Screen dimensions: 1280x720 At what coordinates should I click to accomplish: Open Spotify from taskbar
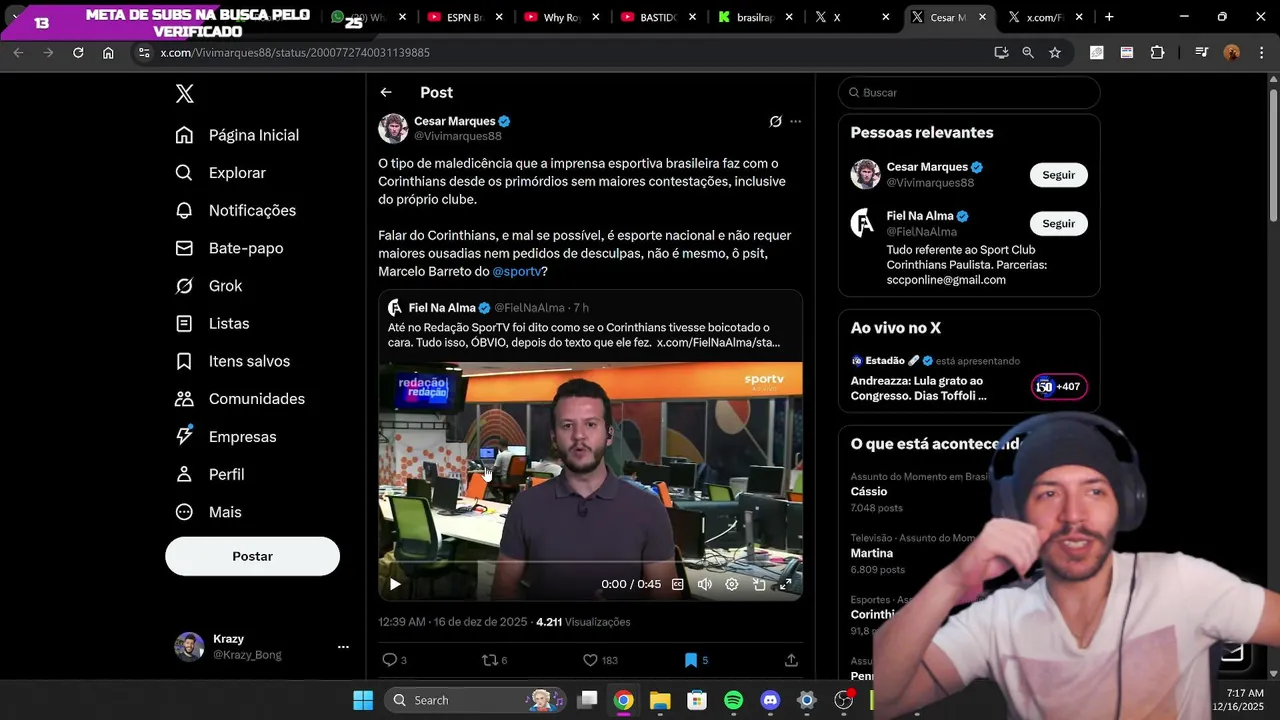coord(733,700)
